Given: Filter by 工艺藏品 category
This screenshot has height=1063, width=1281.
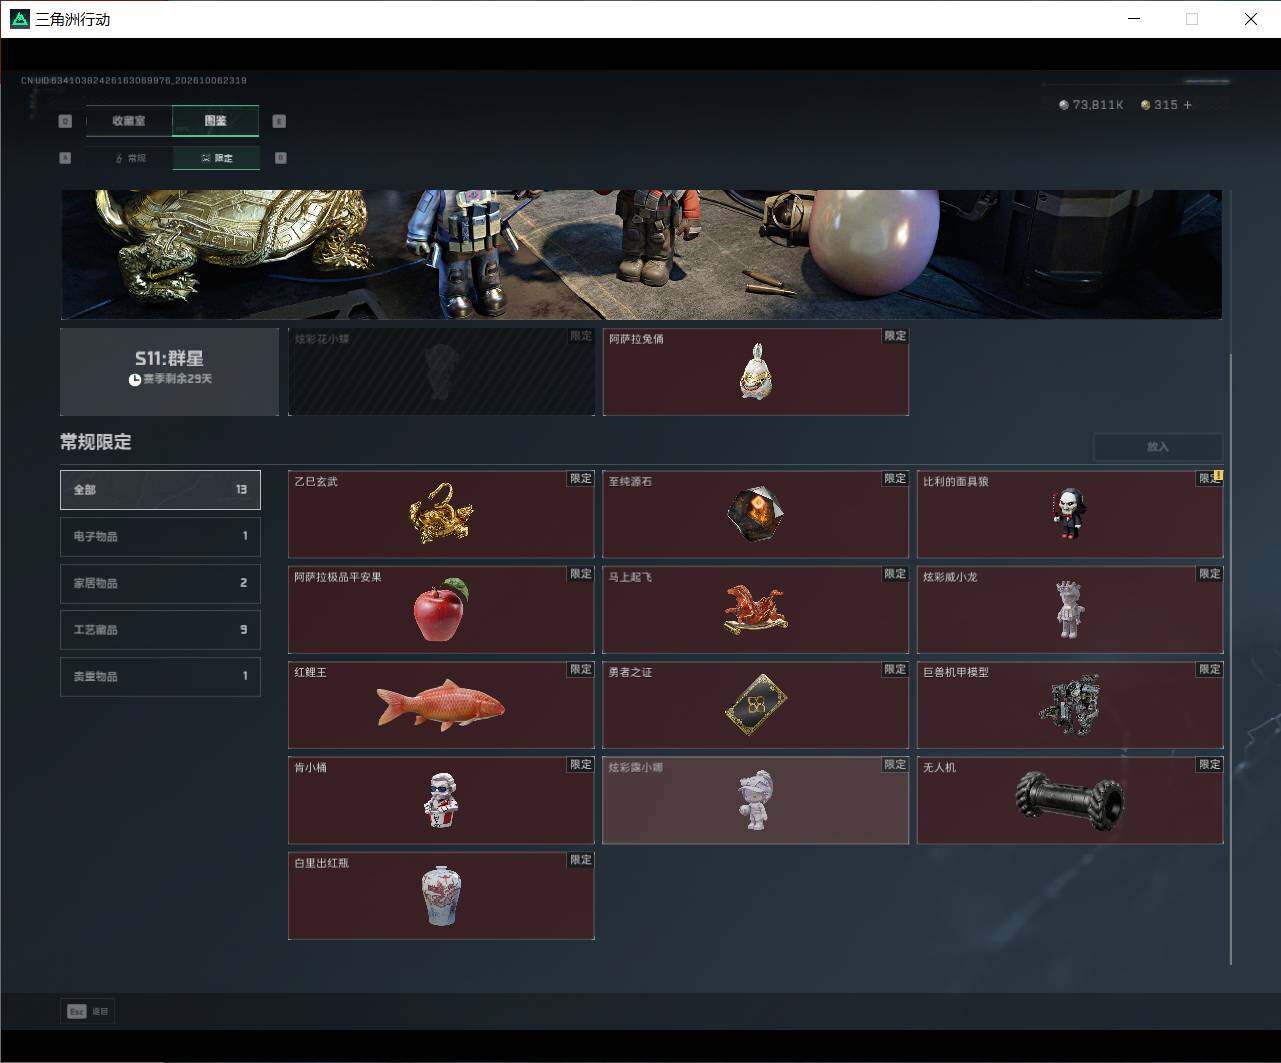Looking at the screenshot, I should pyautogui.click(x=160, y=630).
